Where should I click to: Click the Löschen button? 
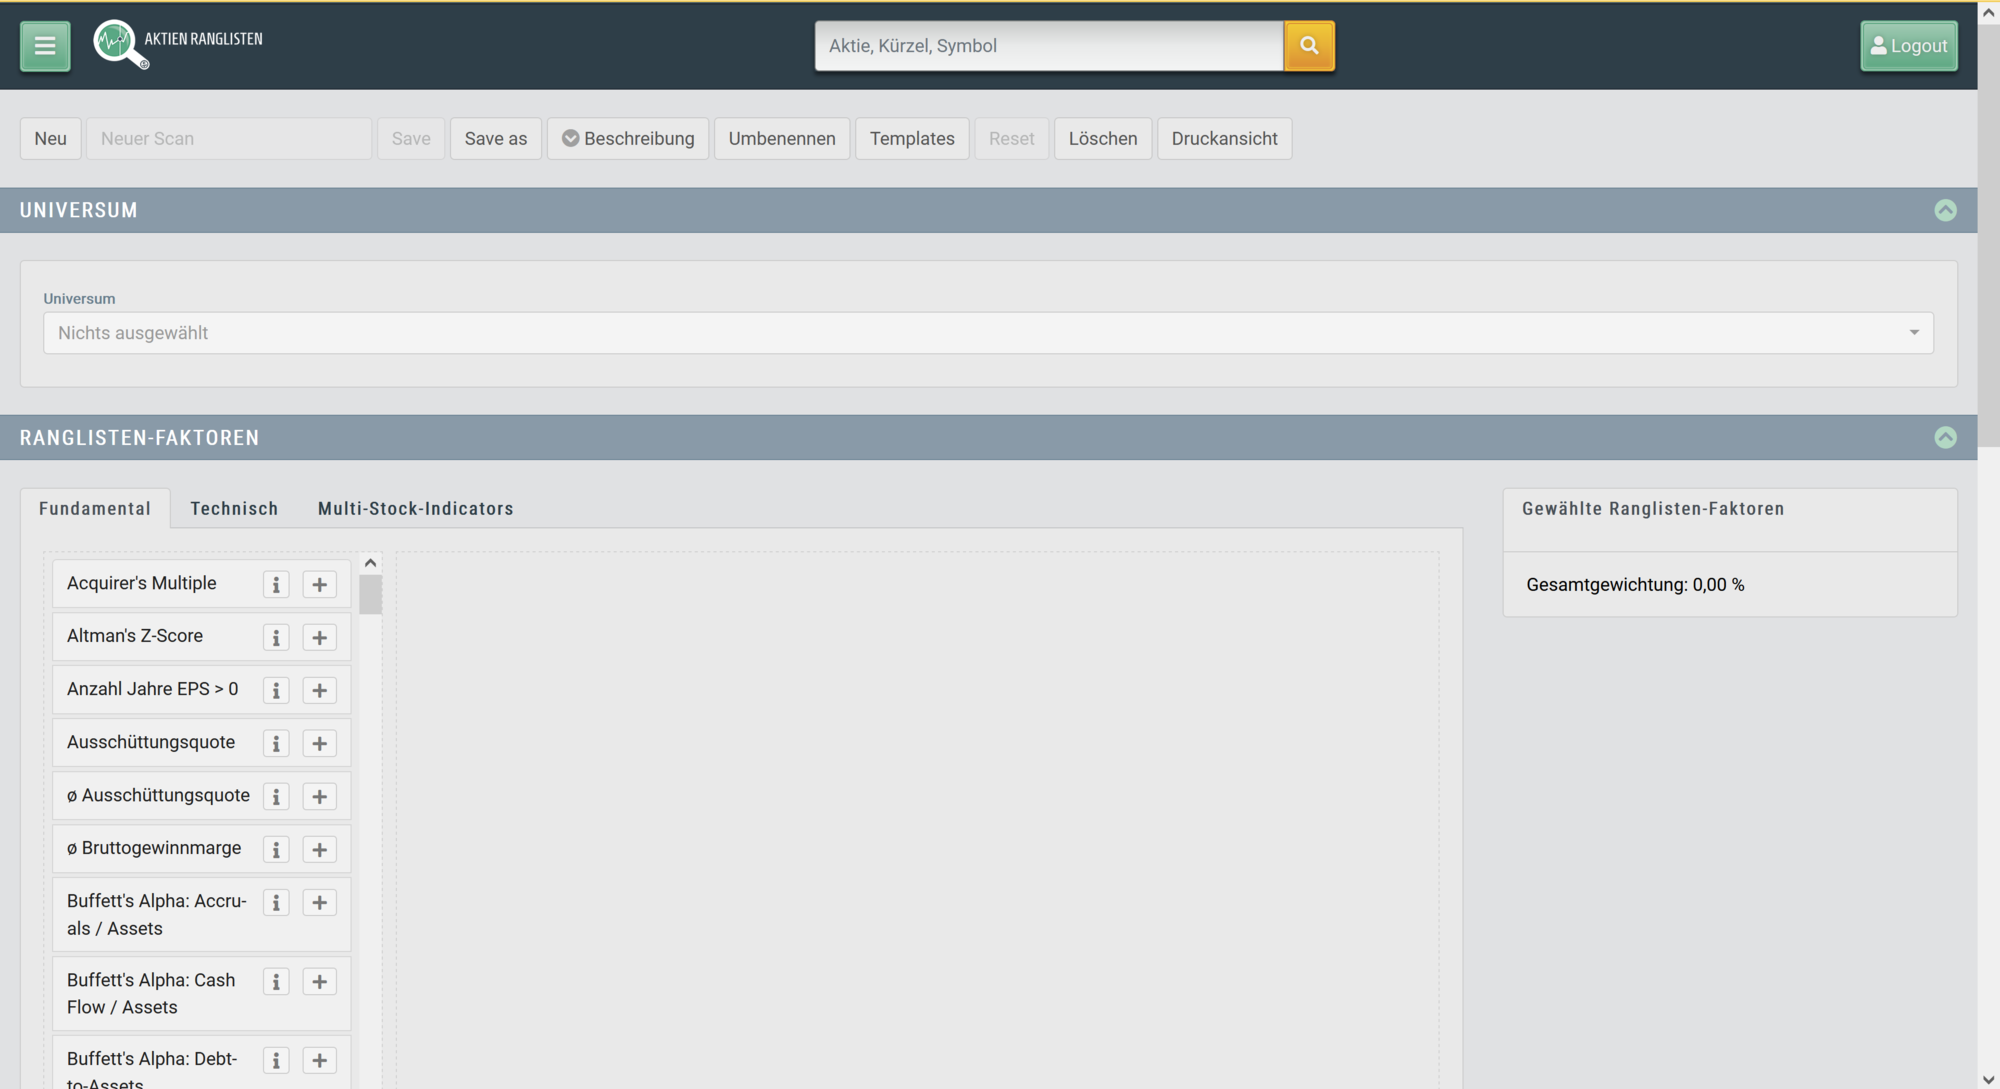[x=1103, y=139]
